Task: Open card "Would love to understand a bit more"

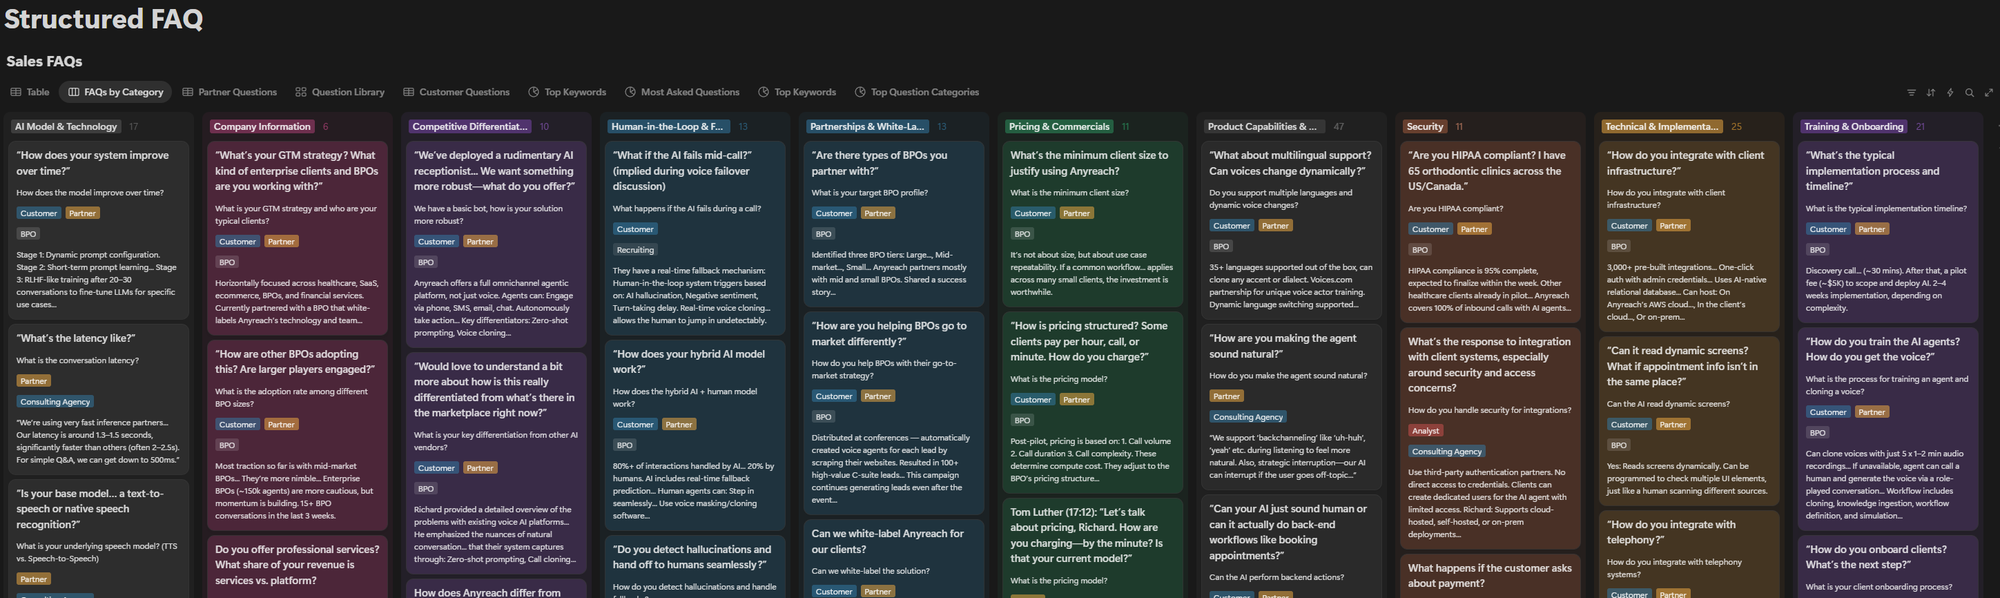Action: [x=497, y=463]
